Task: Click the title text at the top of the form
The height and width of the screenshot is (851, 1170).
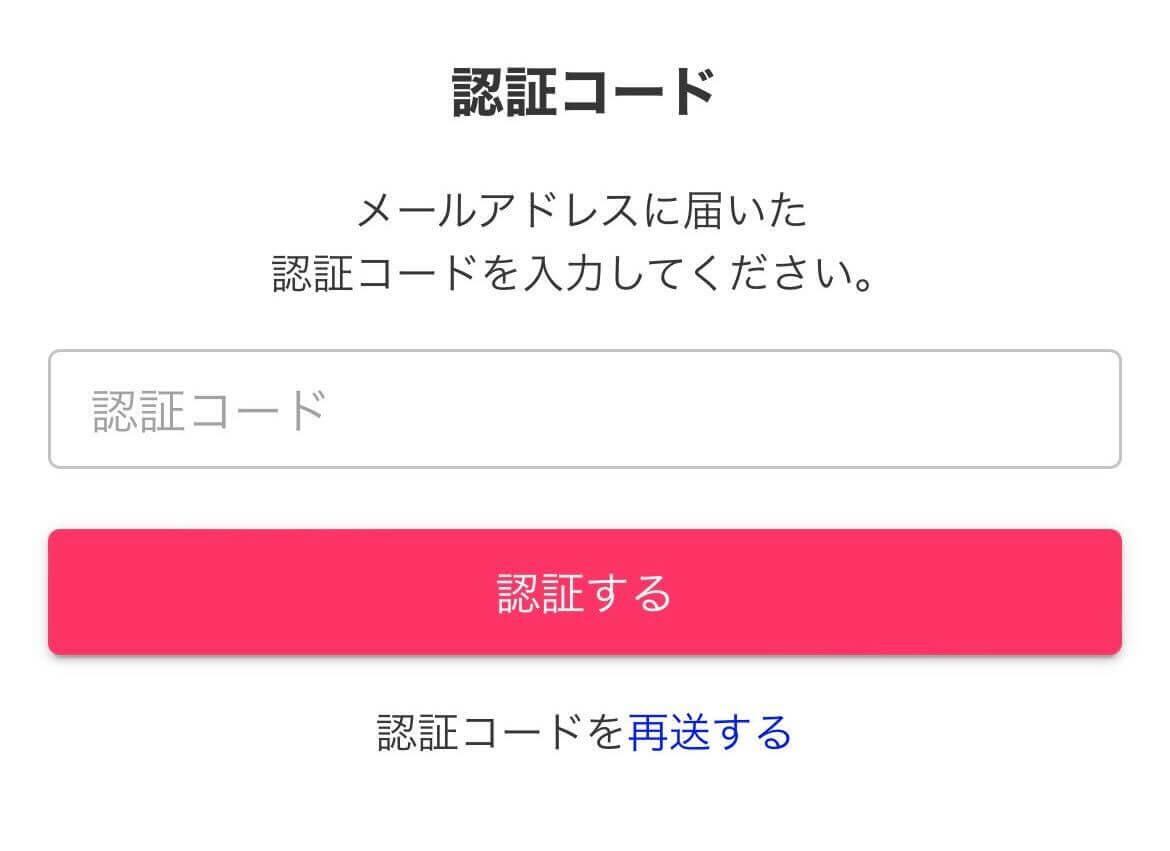Action: tap(584, 93)
